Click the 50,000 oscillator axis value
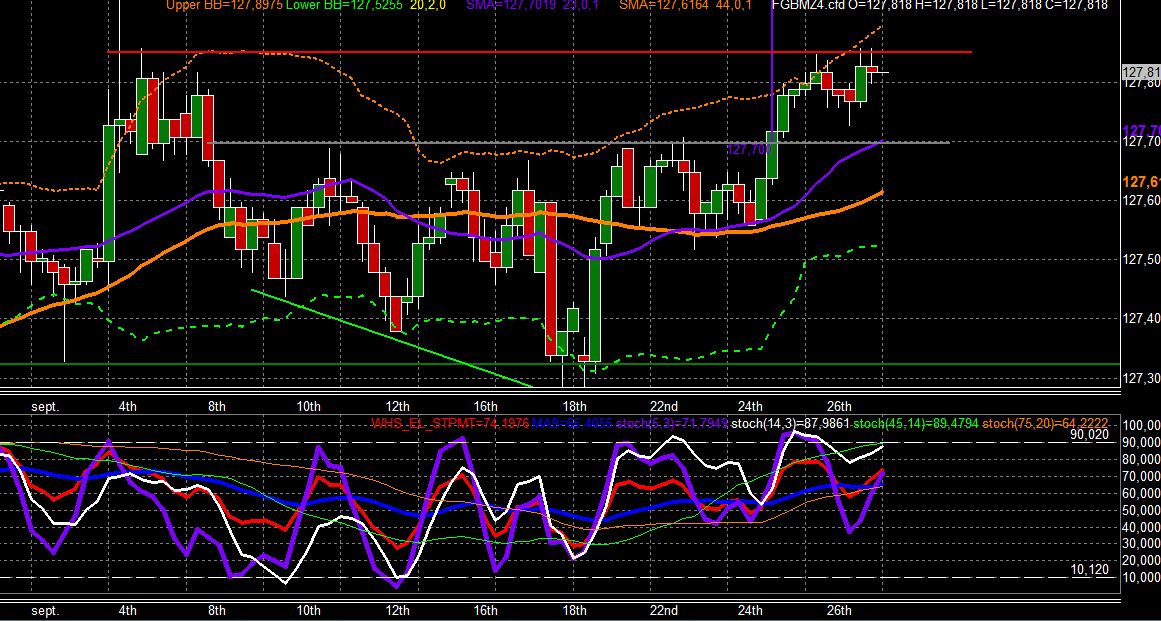1161x621 pixels. click(1142, 510)
